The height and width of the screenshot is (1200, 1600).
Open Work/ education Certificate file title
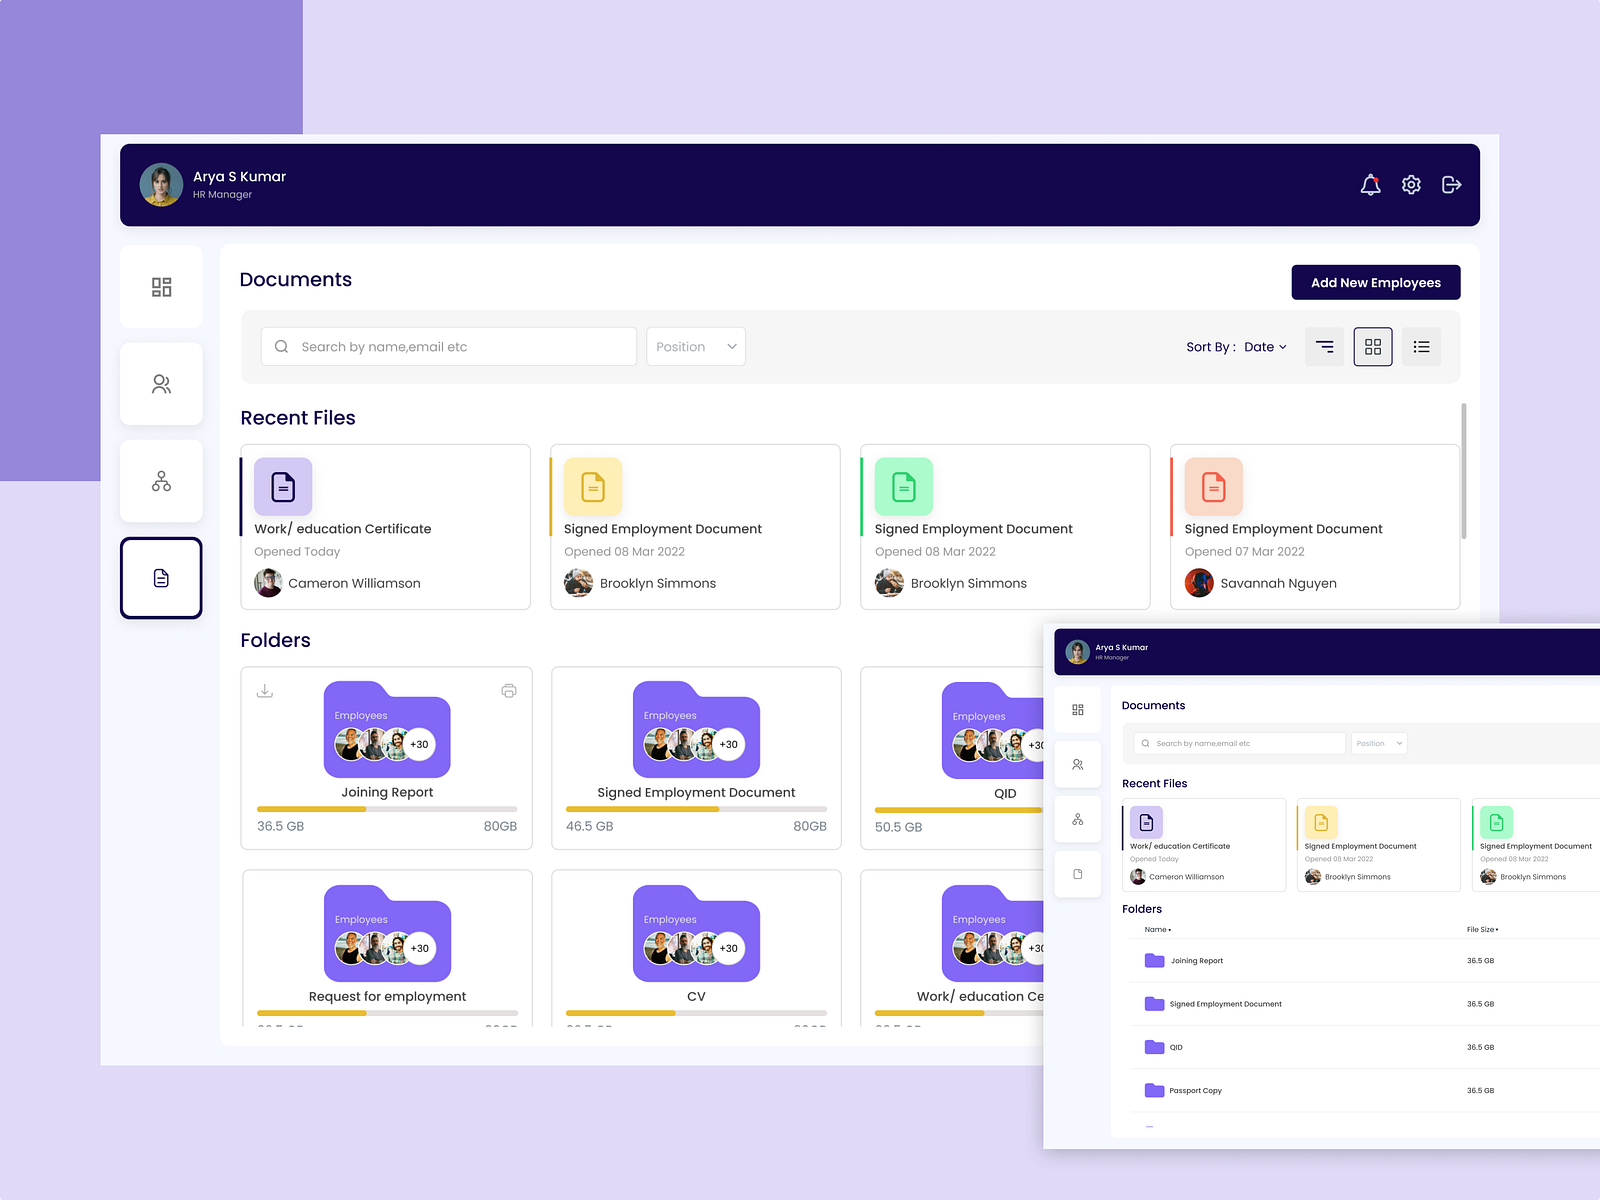click(x=343, y=529)
